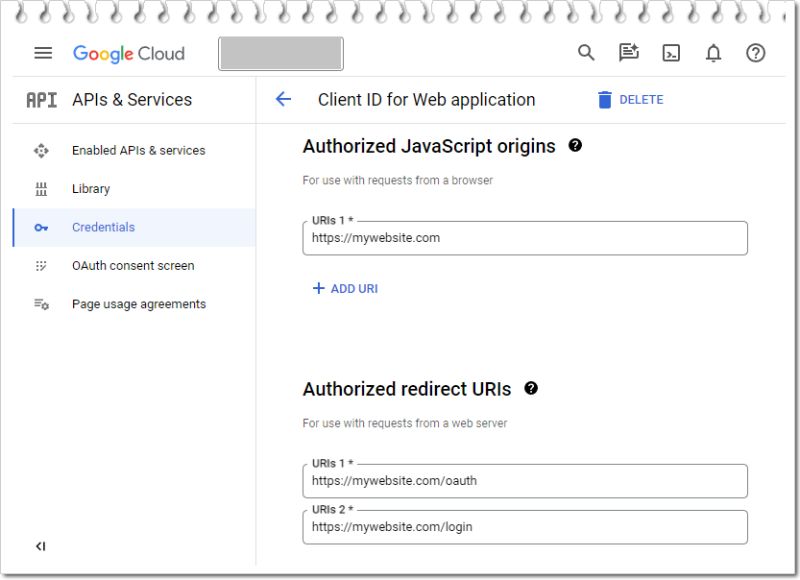
Task: Click the APIs & Services API logo
Action: [x=39, y=99]
